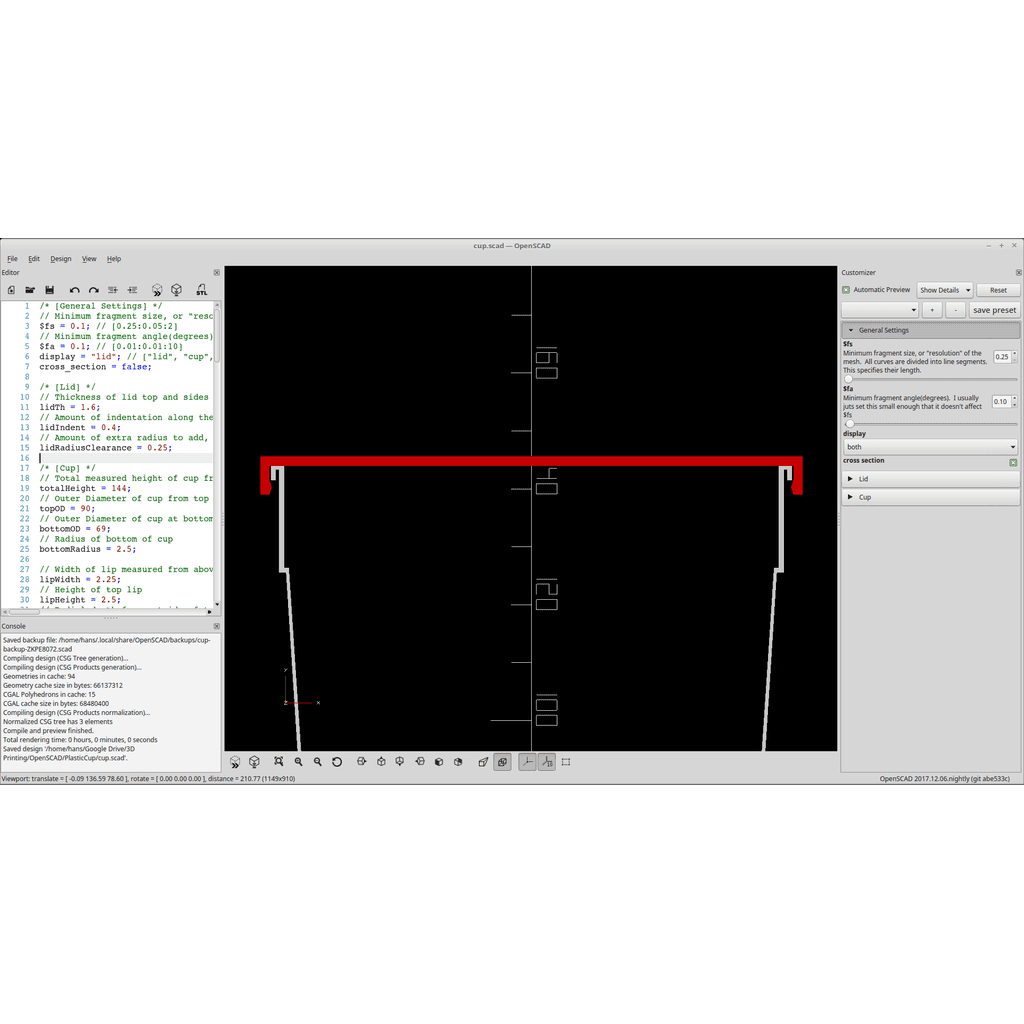Expand the Cup section
This screenshot has width=1024, height=1024.
click(x=930, y=497)
